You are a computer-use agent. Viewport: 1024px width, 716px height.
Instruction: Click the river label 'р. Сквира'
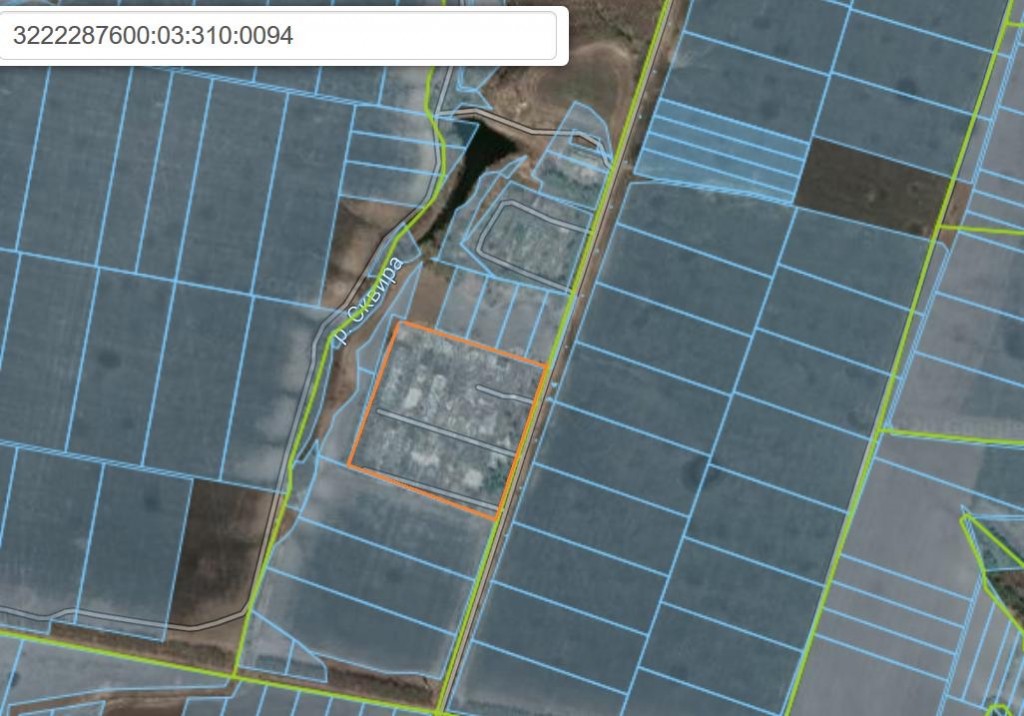(x=366, y=302)
